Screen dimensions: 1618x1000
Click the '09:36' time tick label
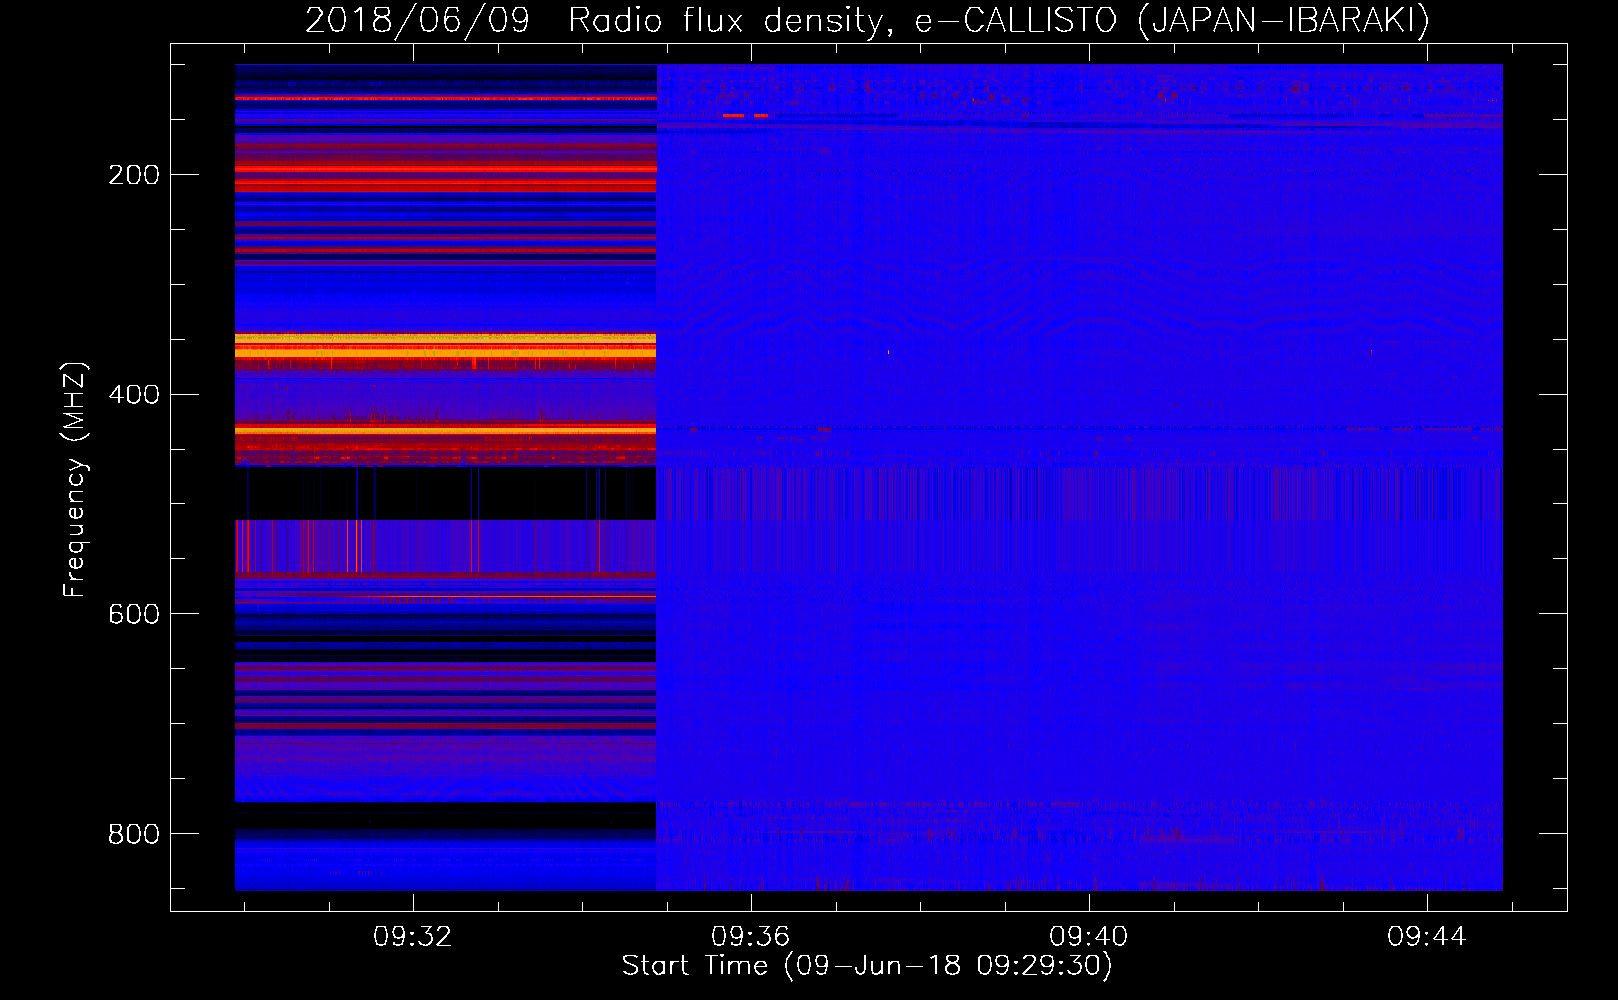[x=750, y=936]
